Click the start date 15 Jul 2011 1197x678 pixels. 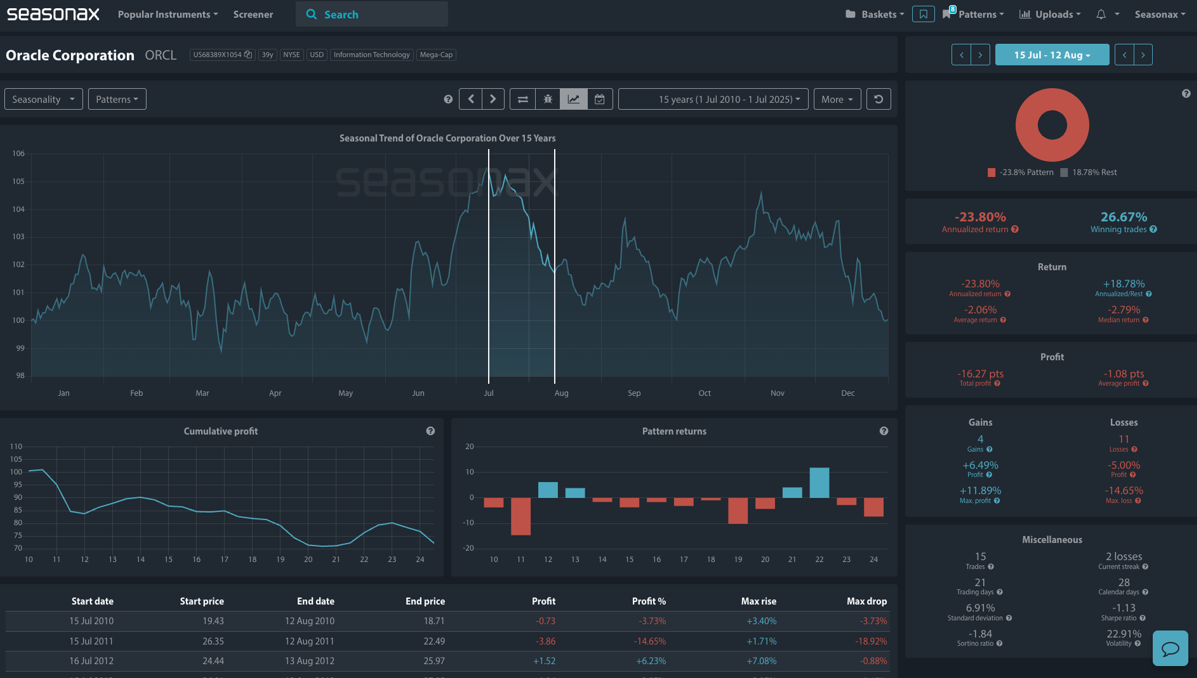(92, 641)
